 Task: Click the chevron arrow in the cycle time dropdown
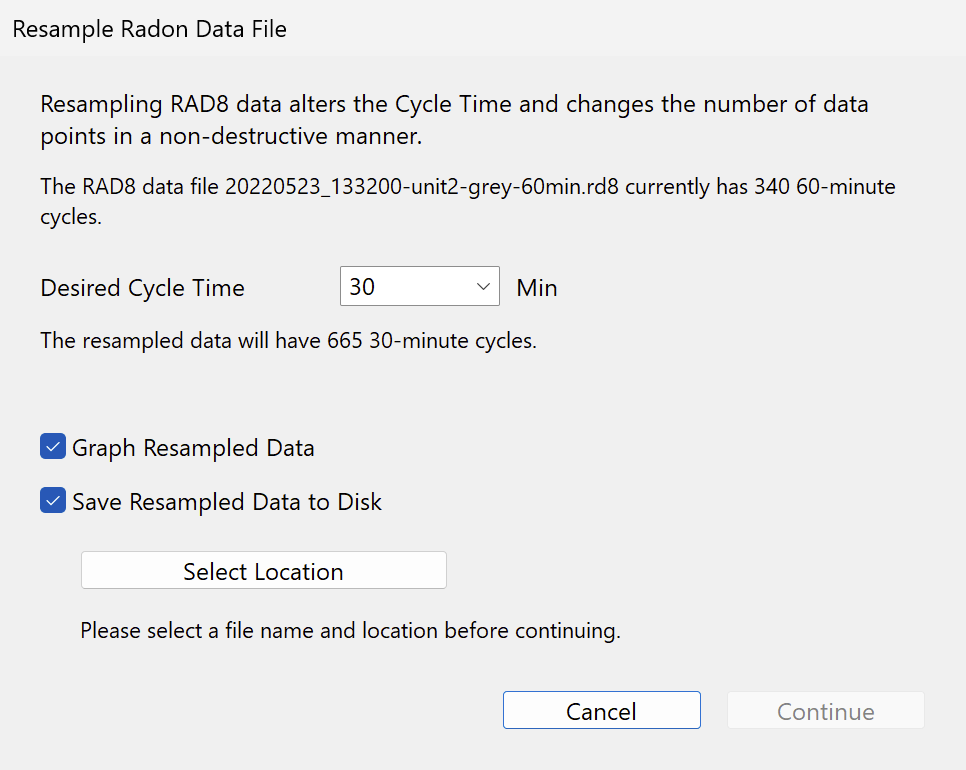click(x=484, y=288)
